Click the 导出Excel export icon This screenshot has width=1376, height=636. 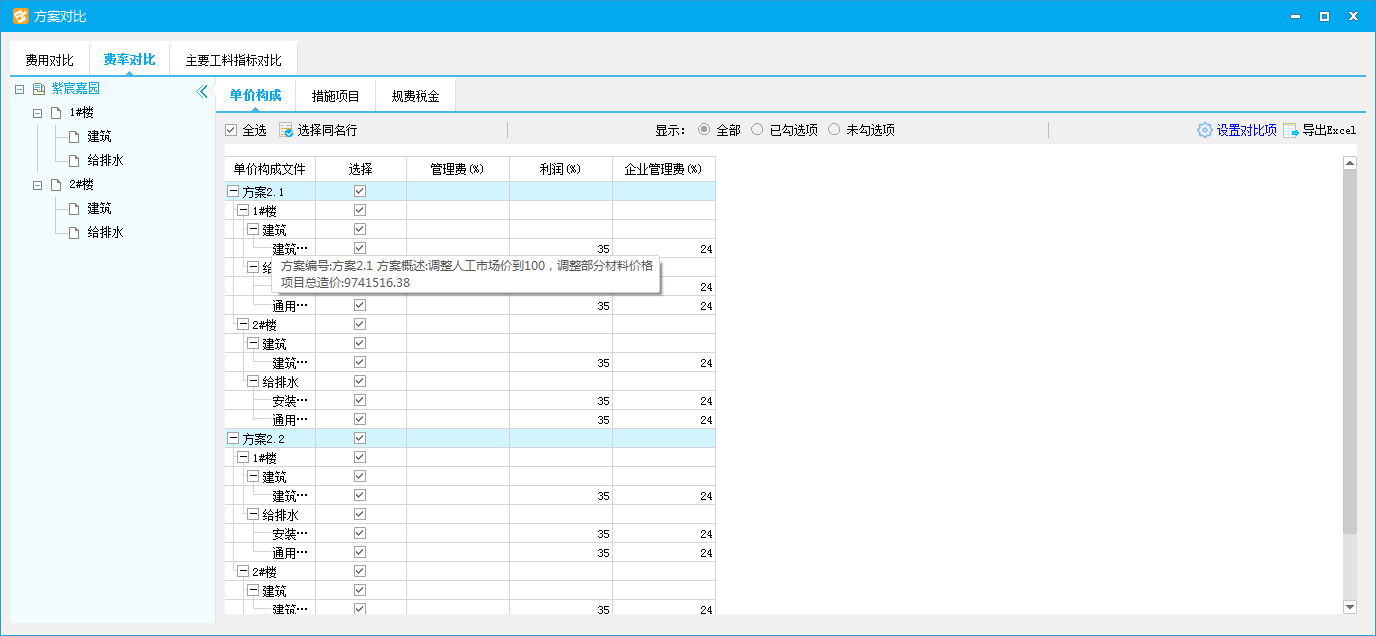[x=1290, y=130]
